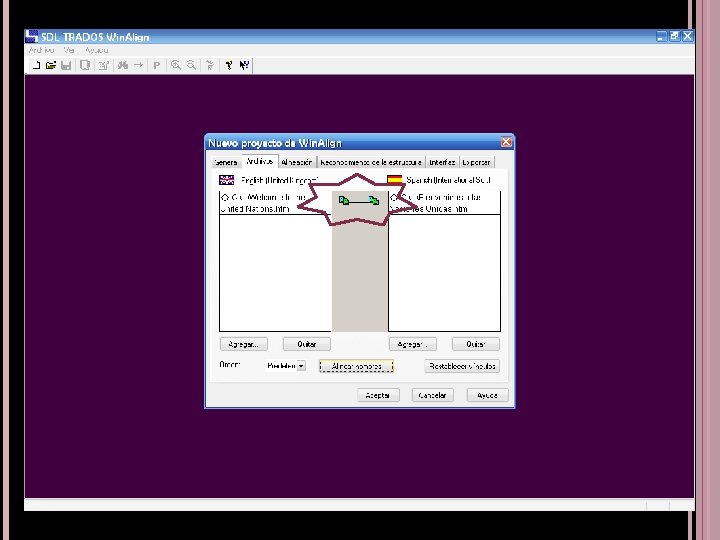Screen dimensions: 720x540
Task: Click the document pages toolbar icon
Action: (x=85, y=65)
